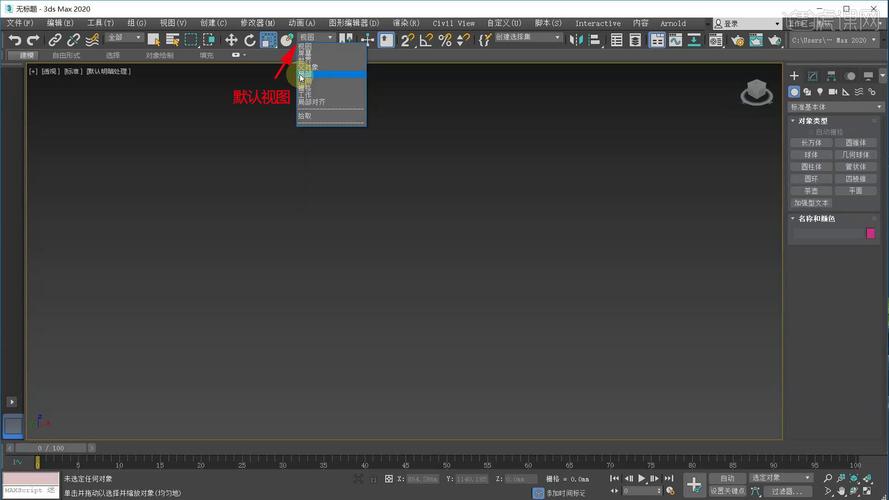Click the ViewCube in the viewport
The height and width of the screenshot is (500, 889).
click(x=756, y=92)
